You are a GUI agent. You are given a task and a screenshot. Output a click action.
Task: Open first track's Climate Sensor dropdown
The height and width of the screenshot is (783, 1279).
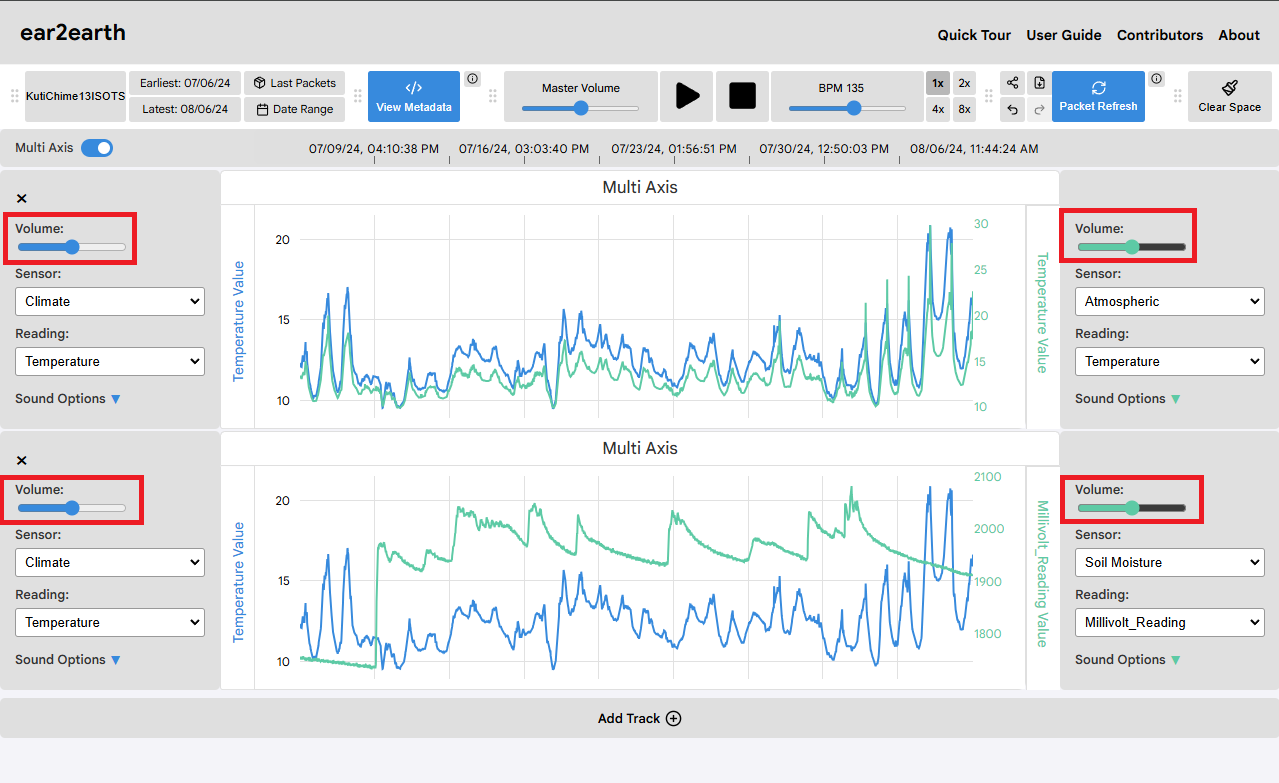tap(110, 301)
